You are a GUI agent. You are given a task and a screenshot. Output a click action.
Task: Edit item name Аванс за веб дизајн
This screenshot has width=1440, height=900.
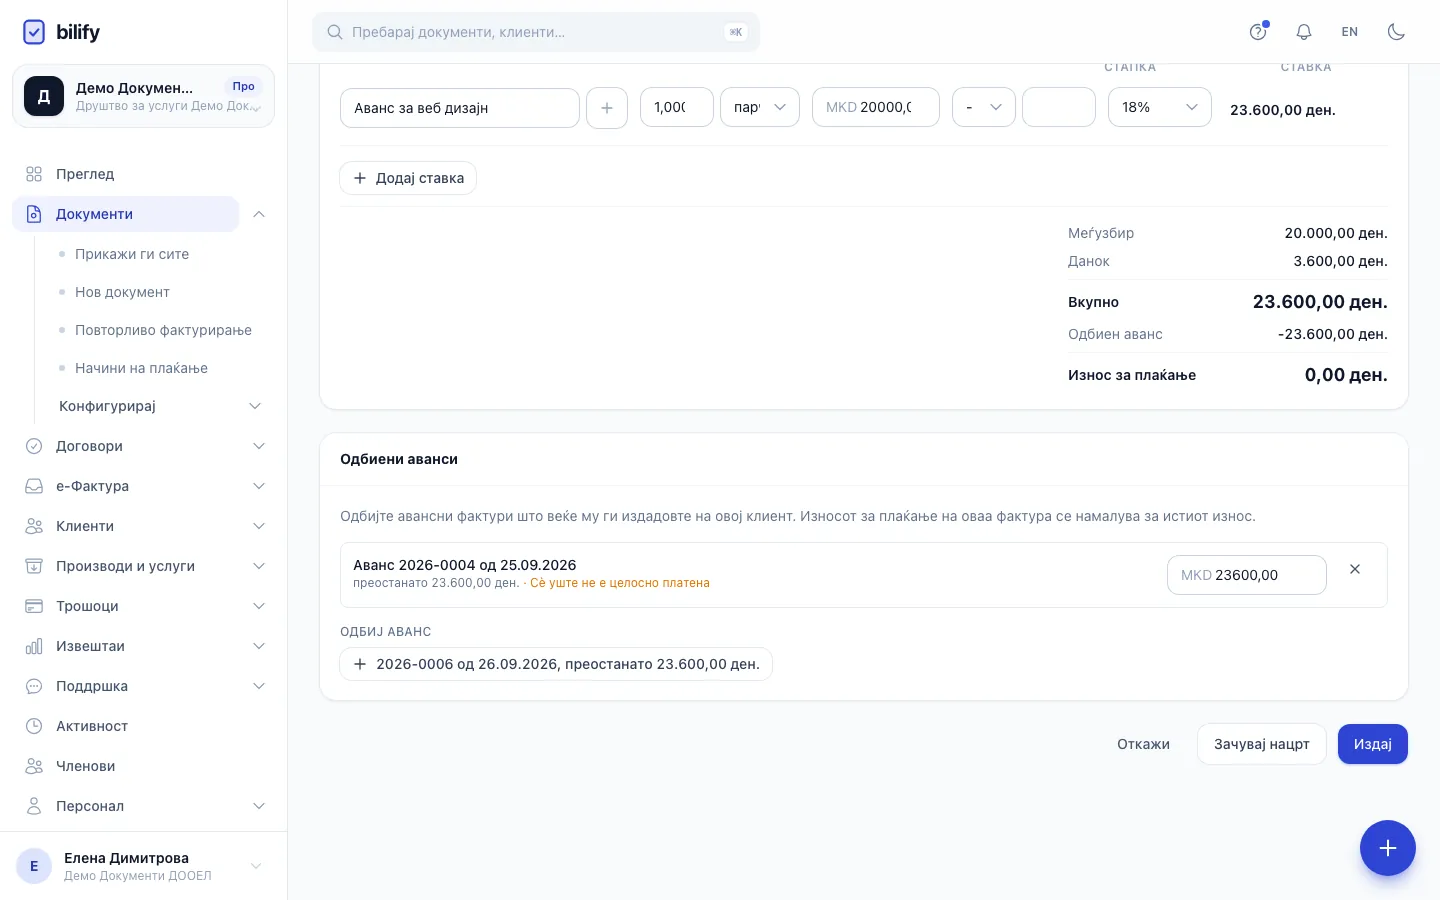coord(460,108)
